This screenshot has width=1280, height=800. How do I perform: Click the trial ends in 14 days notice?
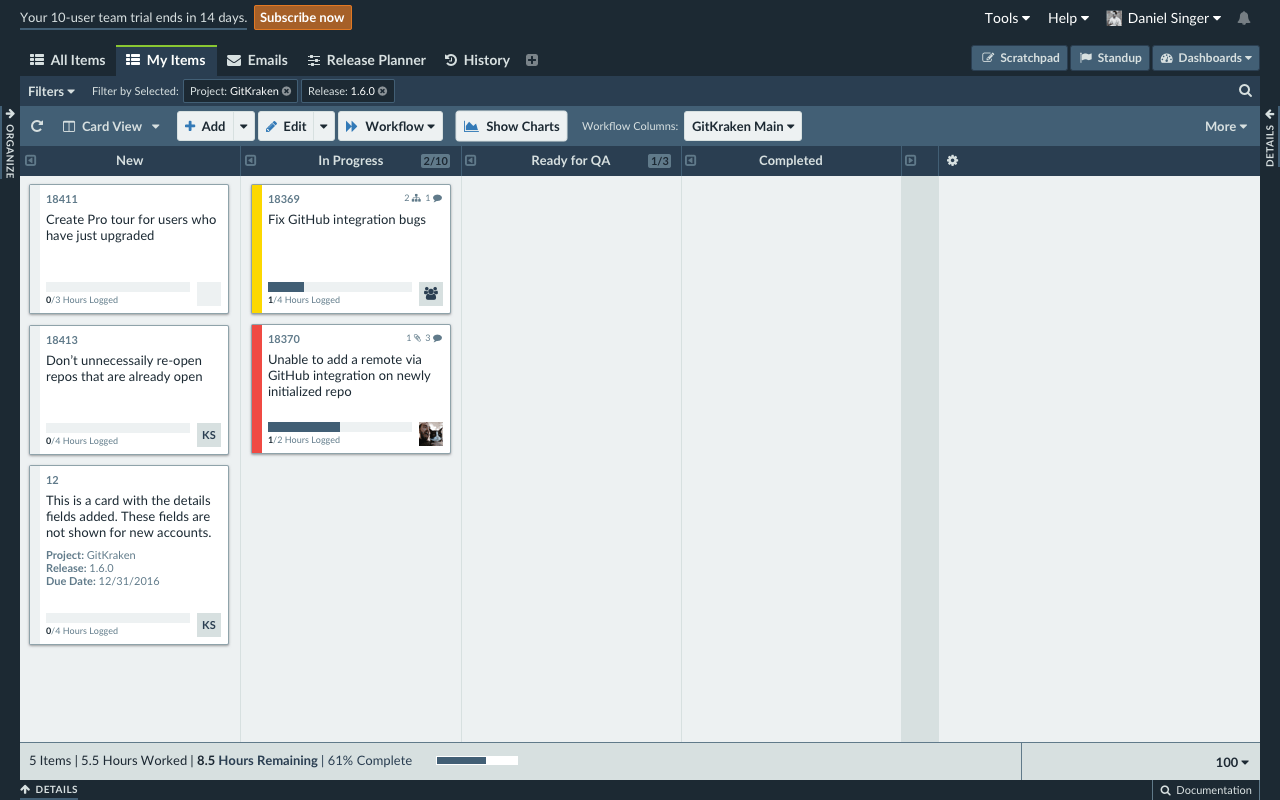click(x=133, y=18)
